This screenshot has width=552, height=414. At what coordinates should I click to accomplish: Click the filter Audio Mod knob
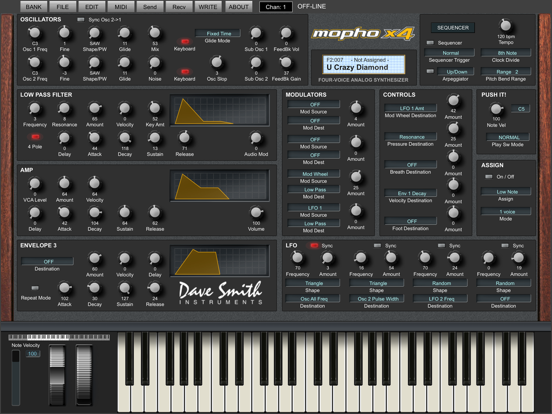pyautogui.click(x=256, y=138)
